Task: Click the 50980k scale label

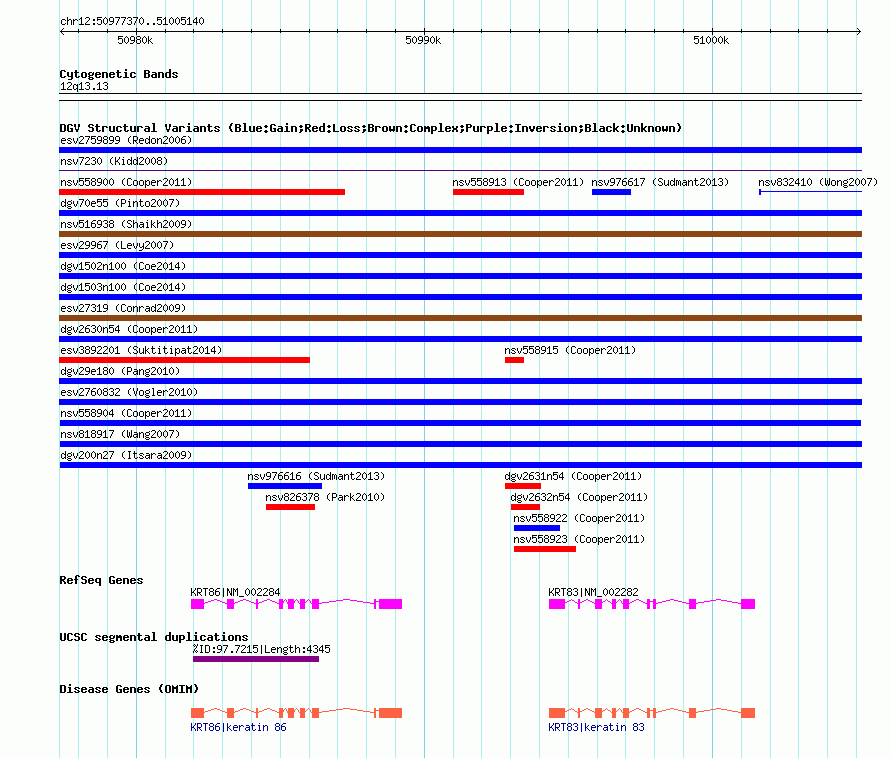Action: 135,40
